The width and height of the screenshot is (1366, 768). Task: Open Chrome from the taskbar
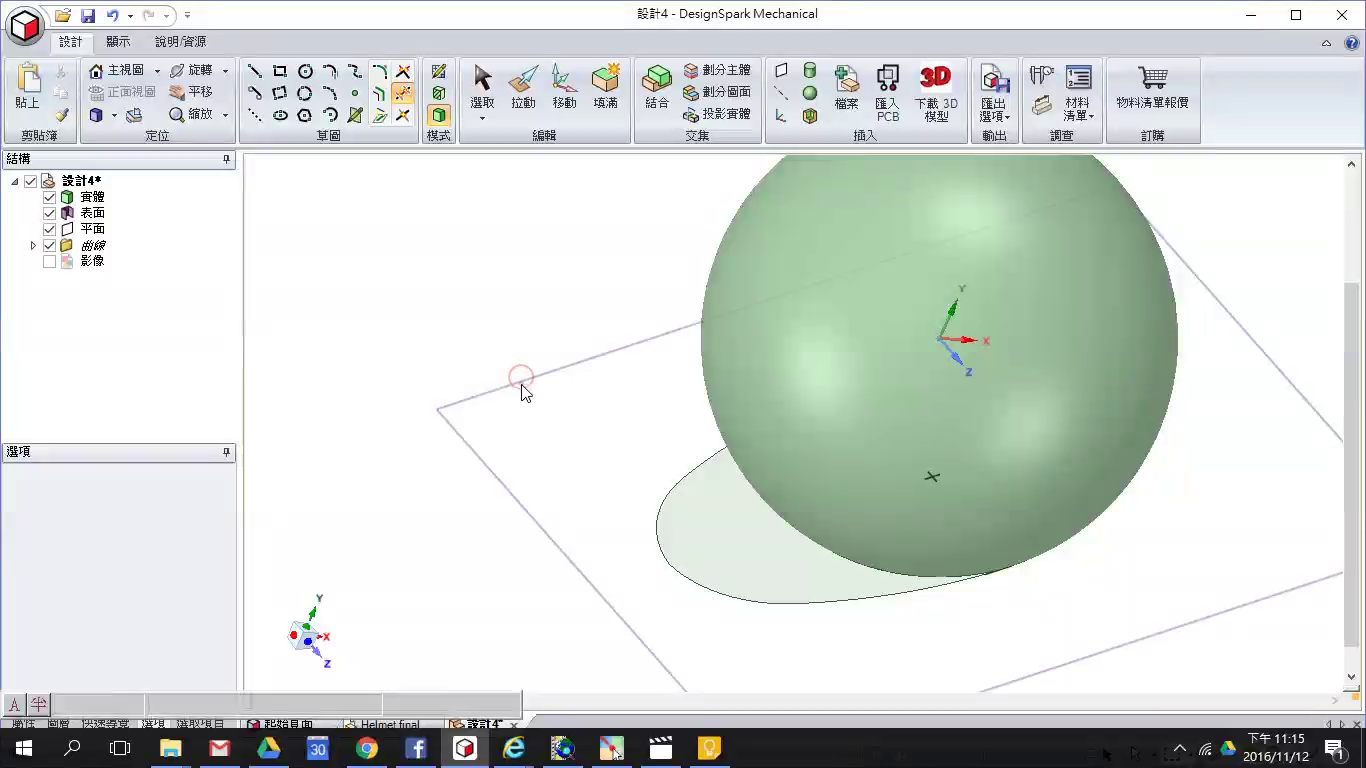[x=366, y=748]
